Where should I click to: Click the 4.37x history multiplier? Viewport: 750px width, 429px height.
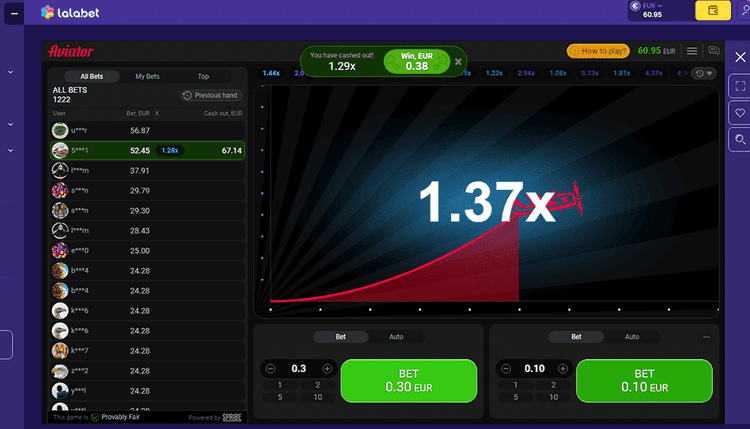653,73
